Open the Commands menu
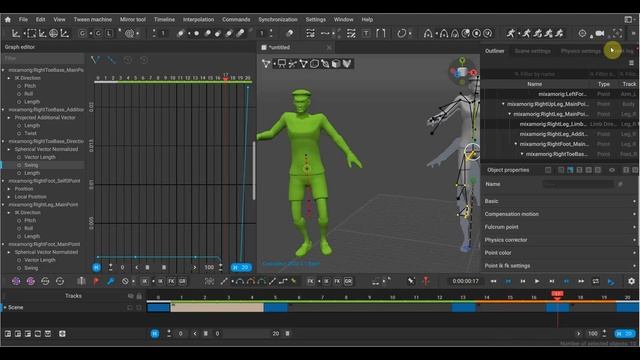The image size is (640, 360). [x=236, y=19]
